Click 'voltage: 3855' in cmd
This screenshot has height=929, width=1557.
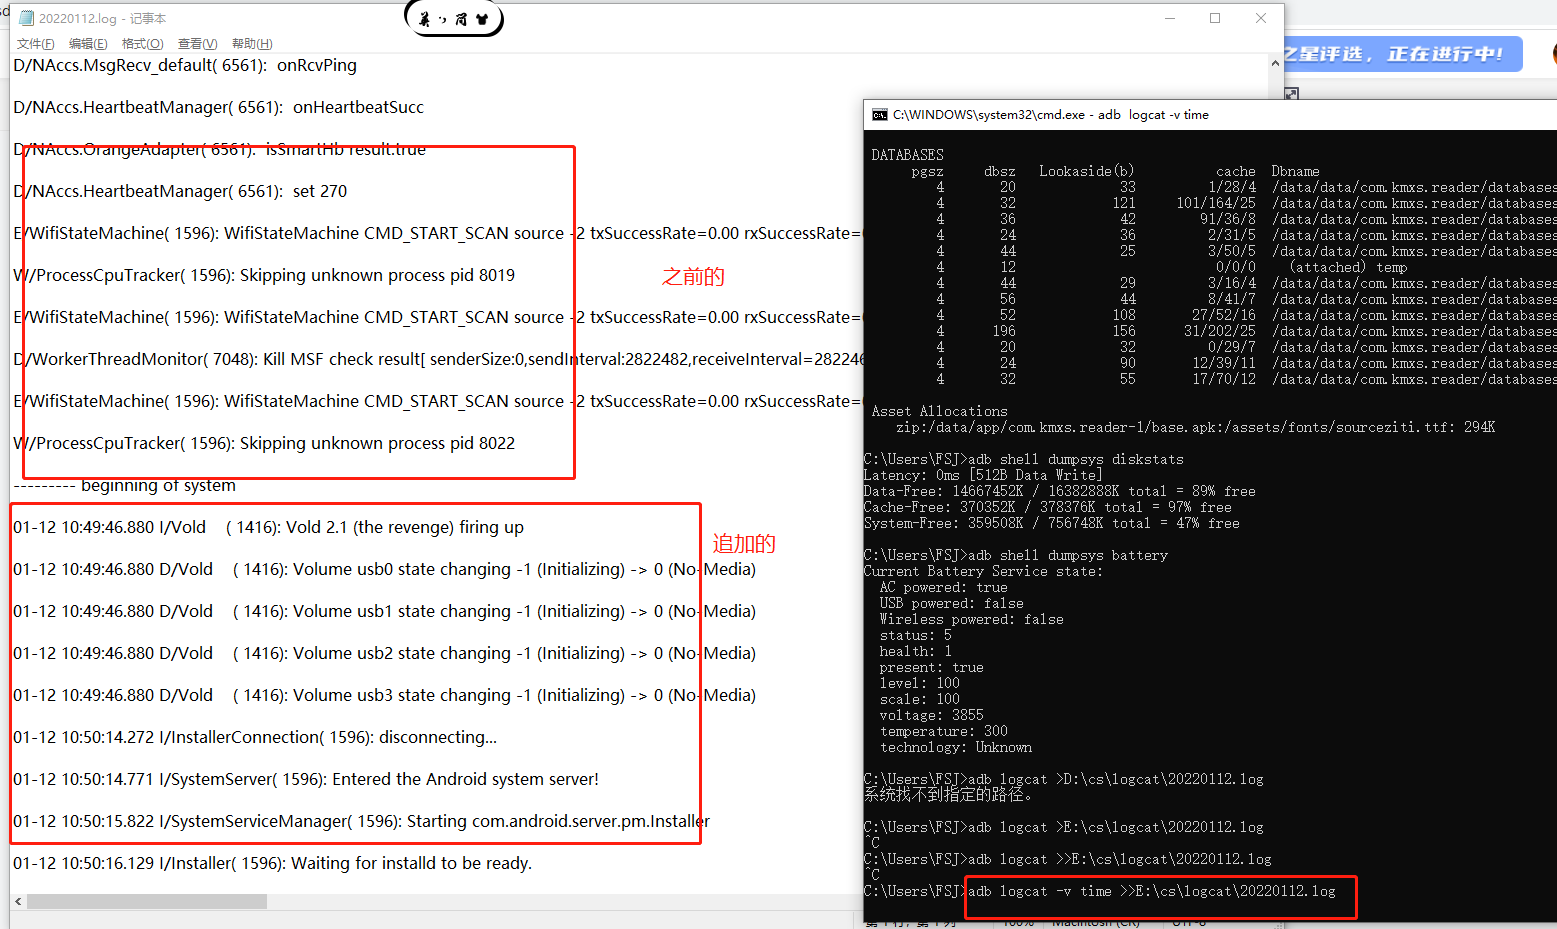click(x=931, y=715)
